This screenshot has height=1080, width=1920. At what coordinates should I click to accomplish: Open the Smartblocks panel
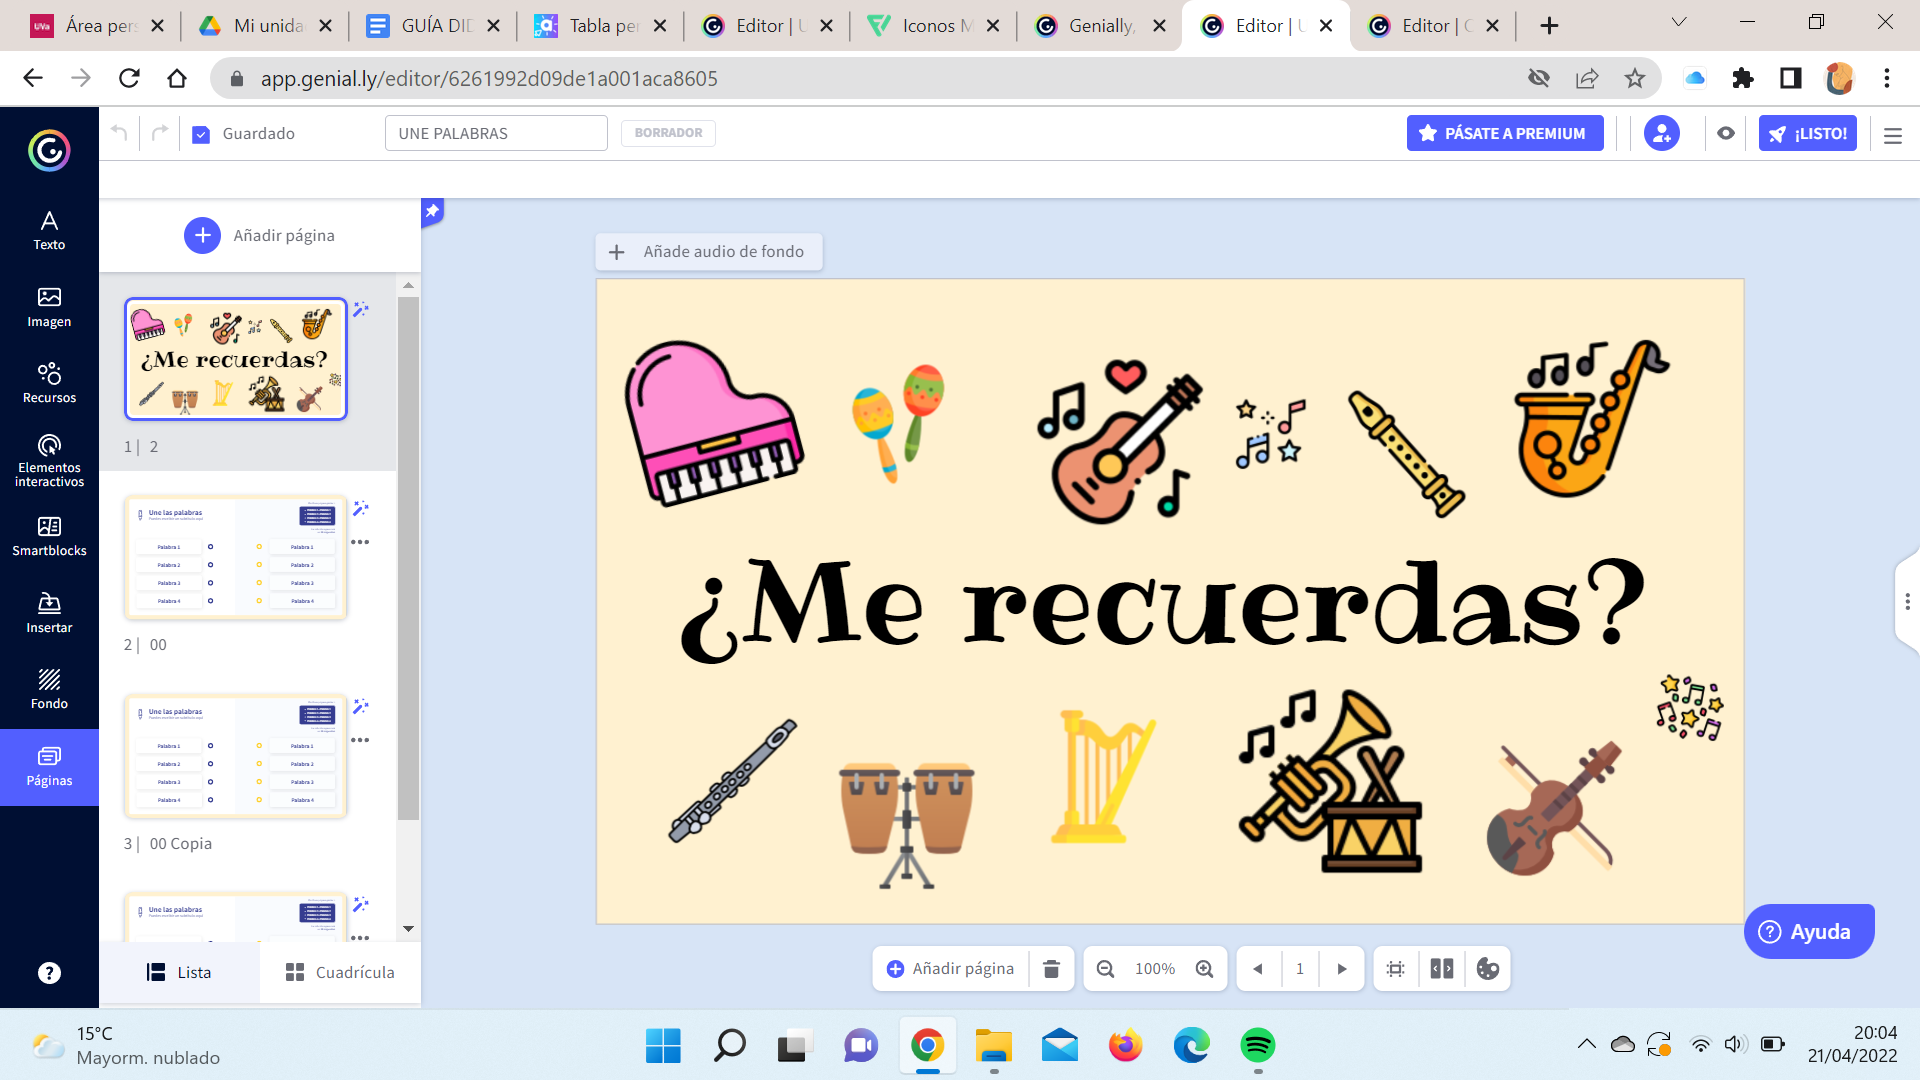click(x=49, y=536)
